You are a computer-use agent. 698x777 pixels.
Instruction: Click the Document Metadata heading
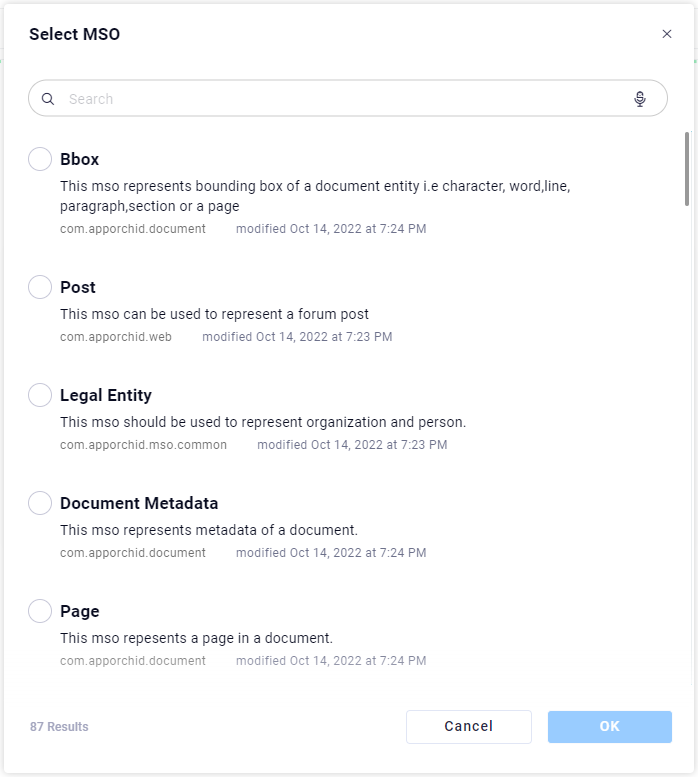(x=139, y=503)
